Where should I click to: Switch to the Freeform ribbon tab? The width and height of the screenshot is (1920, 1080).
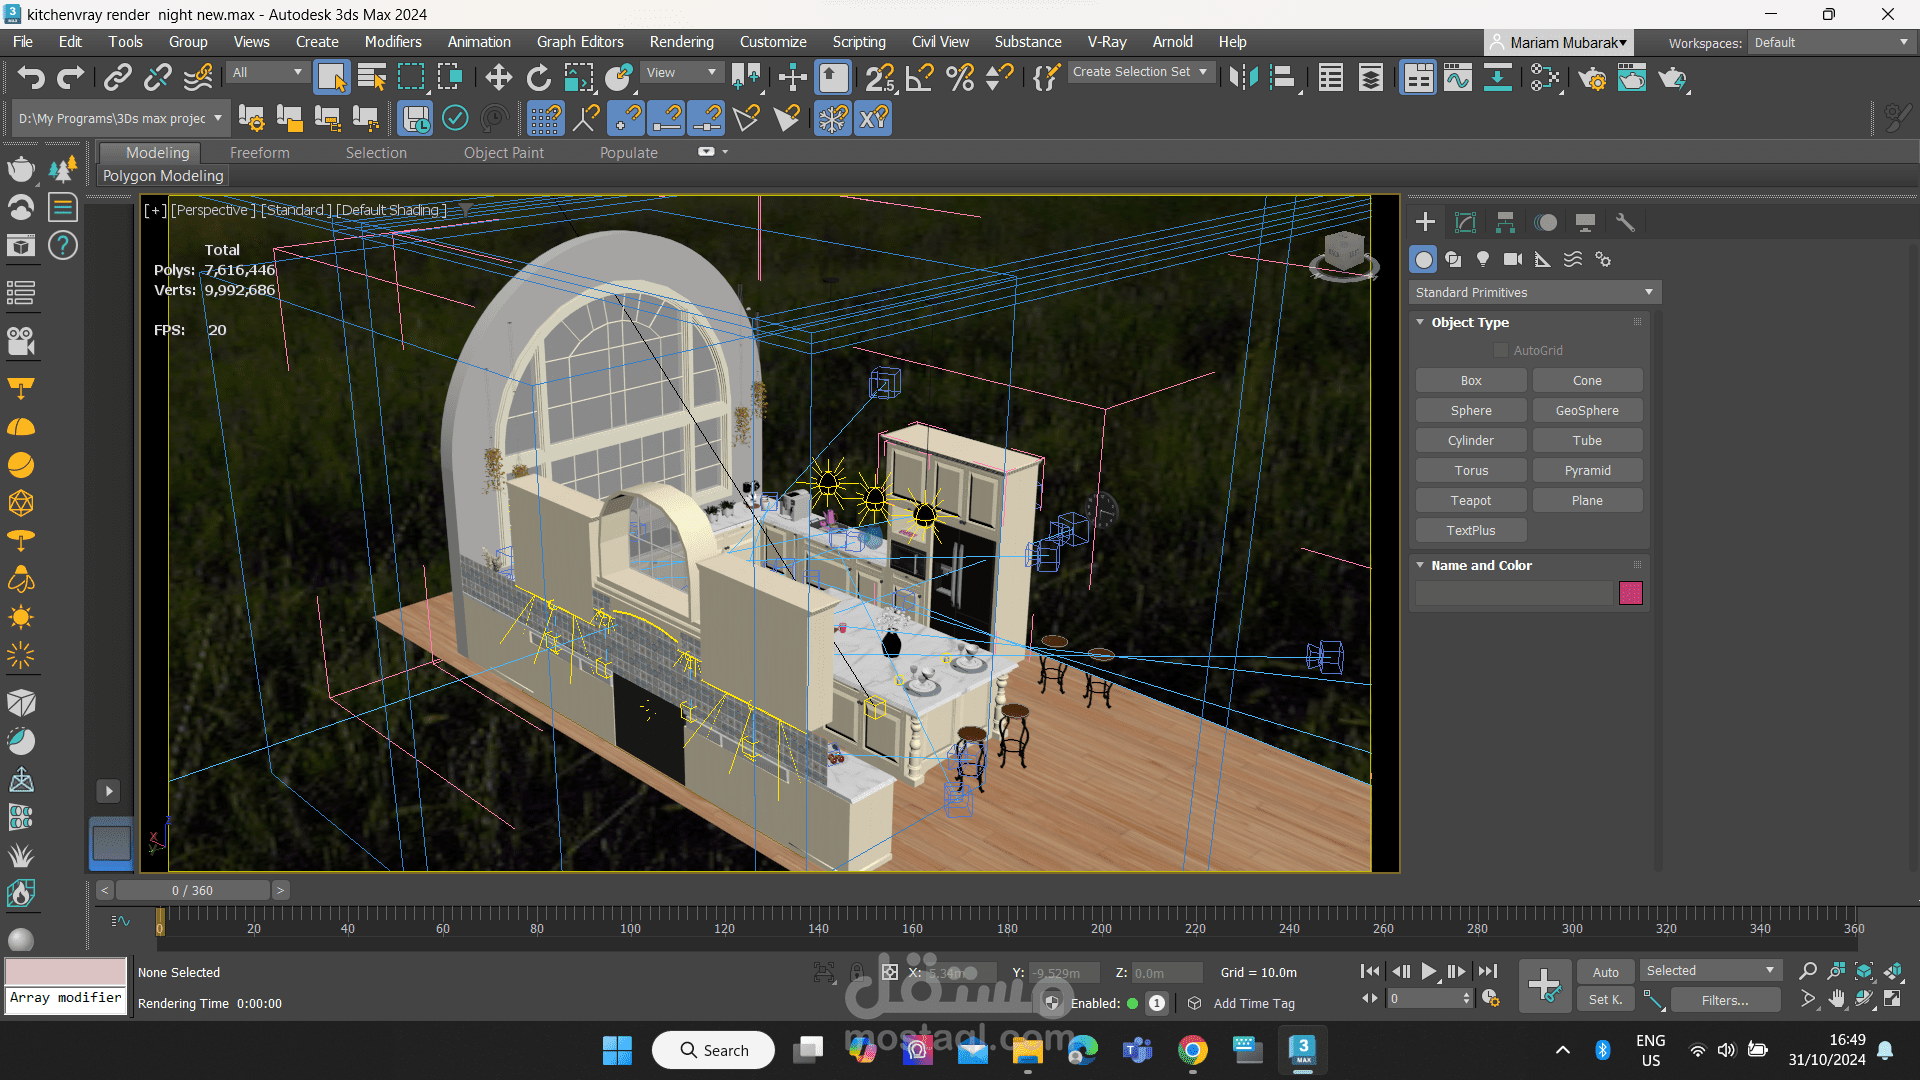click(x=259, y=152)
